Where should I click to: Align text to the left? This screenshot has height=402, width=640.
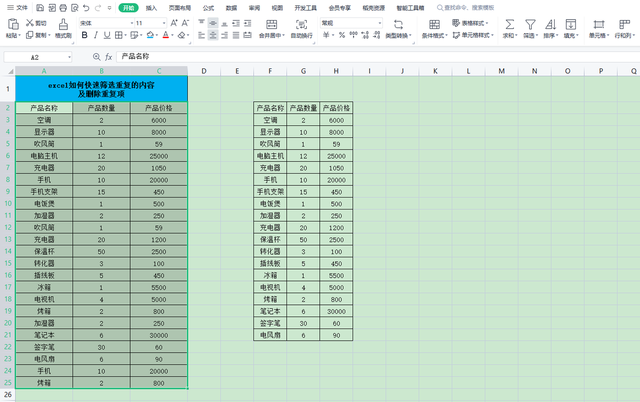coord(201,36)
